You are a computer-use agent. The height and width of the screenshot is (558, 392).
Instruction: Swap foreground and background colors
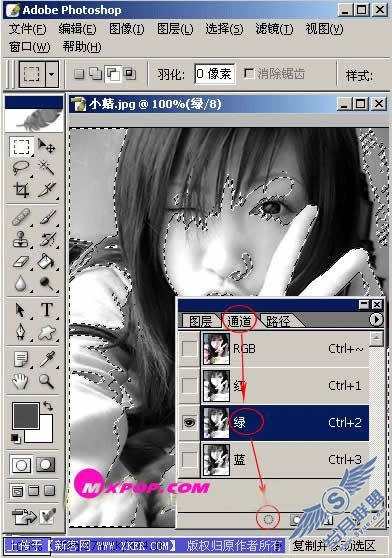tap(48, 406)
